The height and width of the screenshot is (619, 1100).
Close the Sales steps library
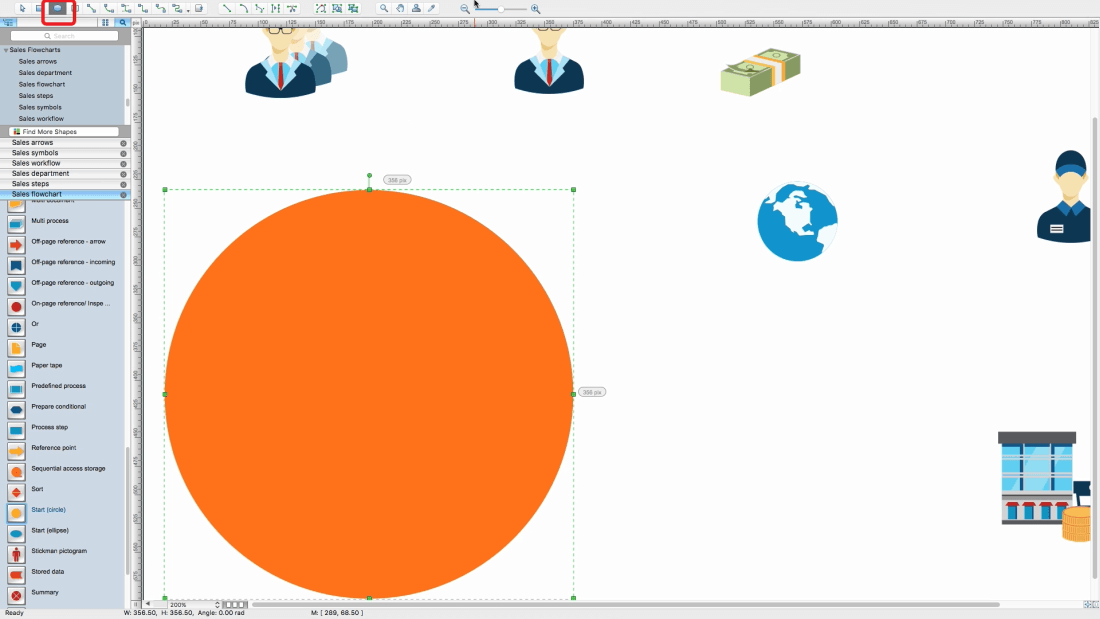tap(123, 185)
